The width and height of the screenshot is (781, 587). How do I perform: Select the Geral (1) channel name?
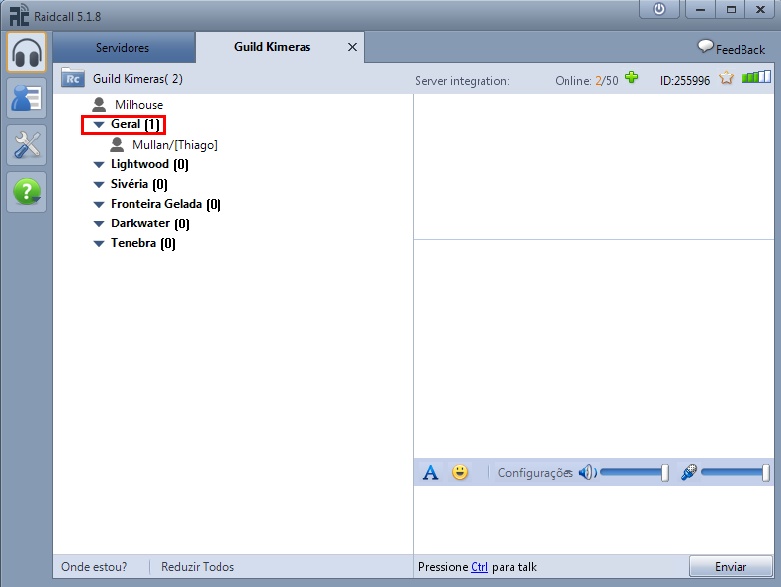pos(135,124)
